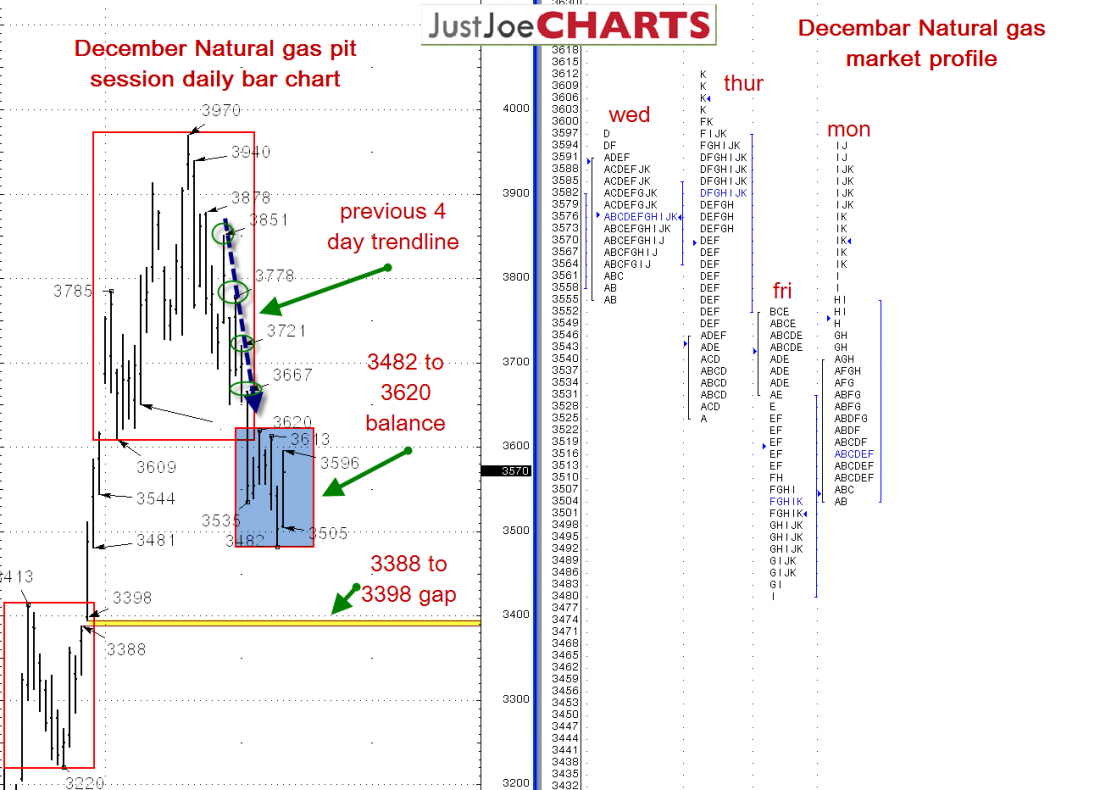Viewport: 1100px width, 790px height.
Task: Select the 'mon' market profile label
Action: [x=848, y=129]
